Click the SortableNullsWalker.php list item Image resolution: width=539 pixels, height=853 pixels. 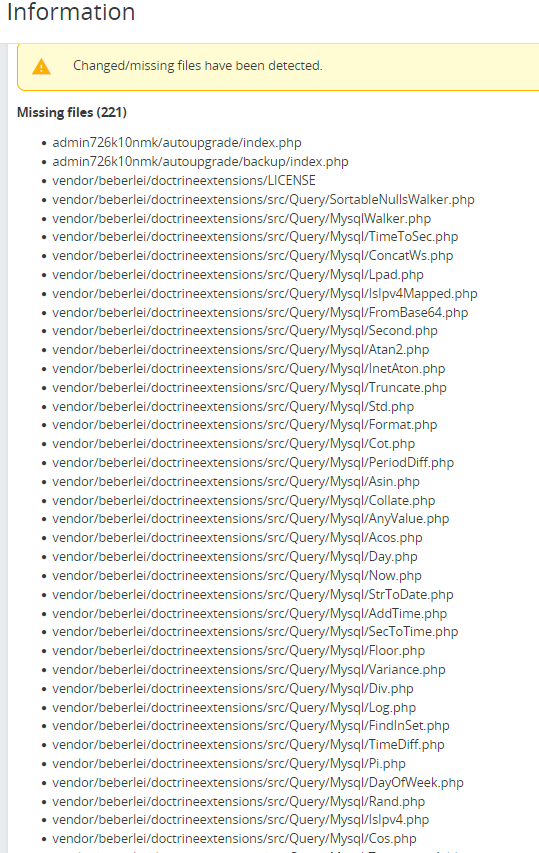[x=263, y=200]
